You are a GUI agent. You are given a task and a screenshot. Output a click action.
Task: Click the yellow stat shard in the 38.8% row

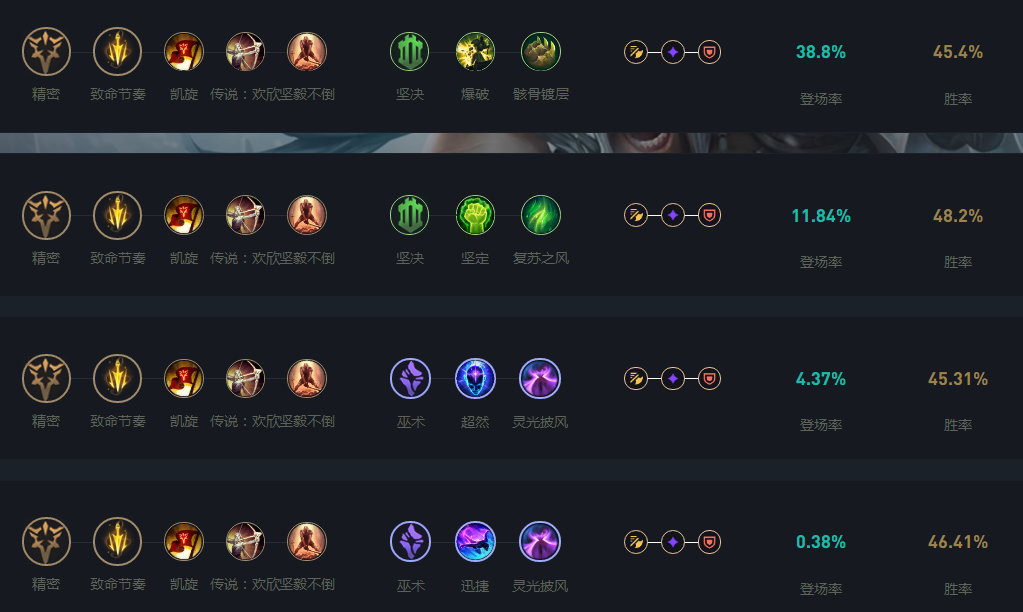coord(636,52)
